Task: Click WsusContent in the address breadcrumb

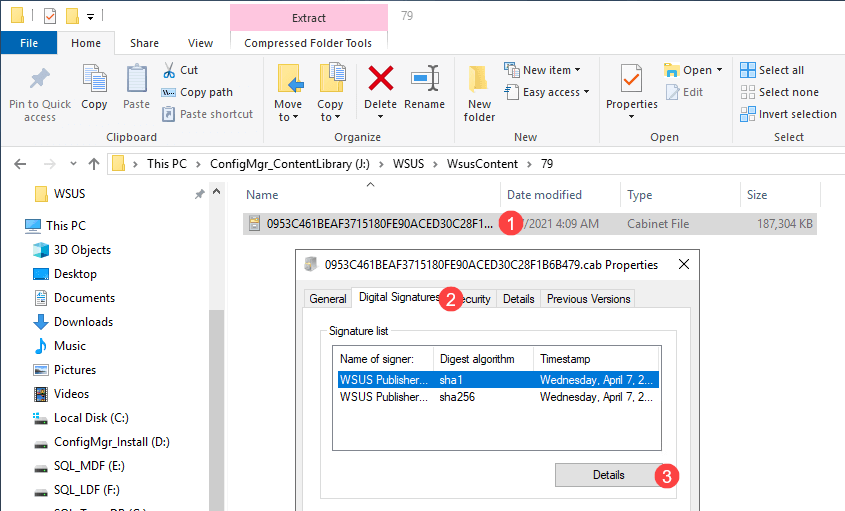Action: coord(482,164)
